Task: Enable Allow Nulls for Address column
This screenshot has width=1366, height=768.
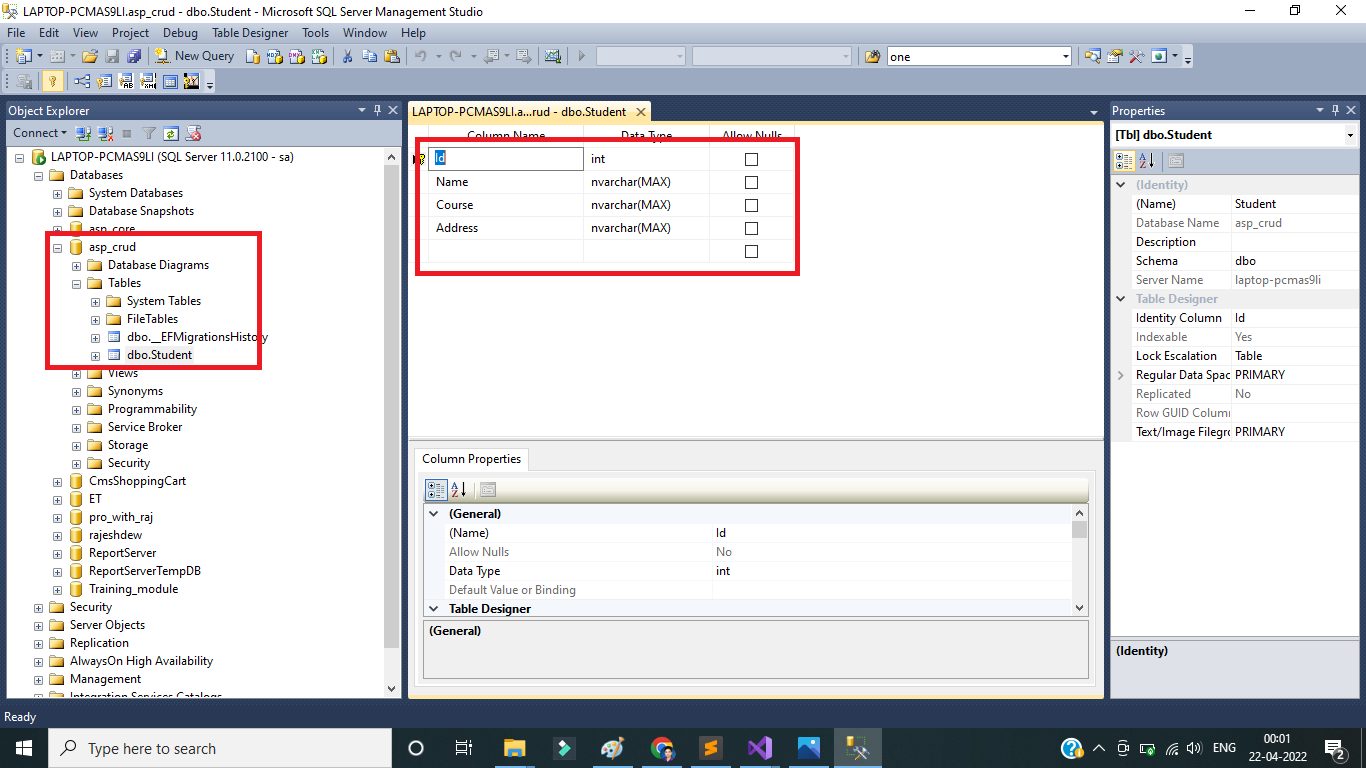Action: click(x=751, y=228)
